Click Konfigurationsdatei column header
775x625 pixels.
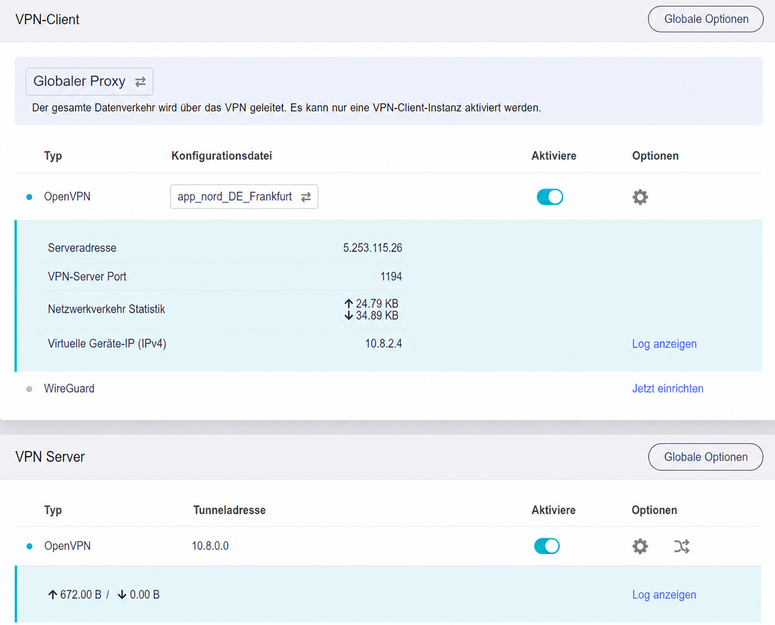pos(222,156)
